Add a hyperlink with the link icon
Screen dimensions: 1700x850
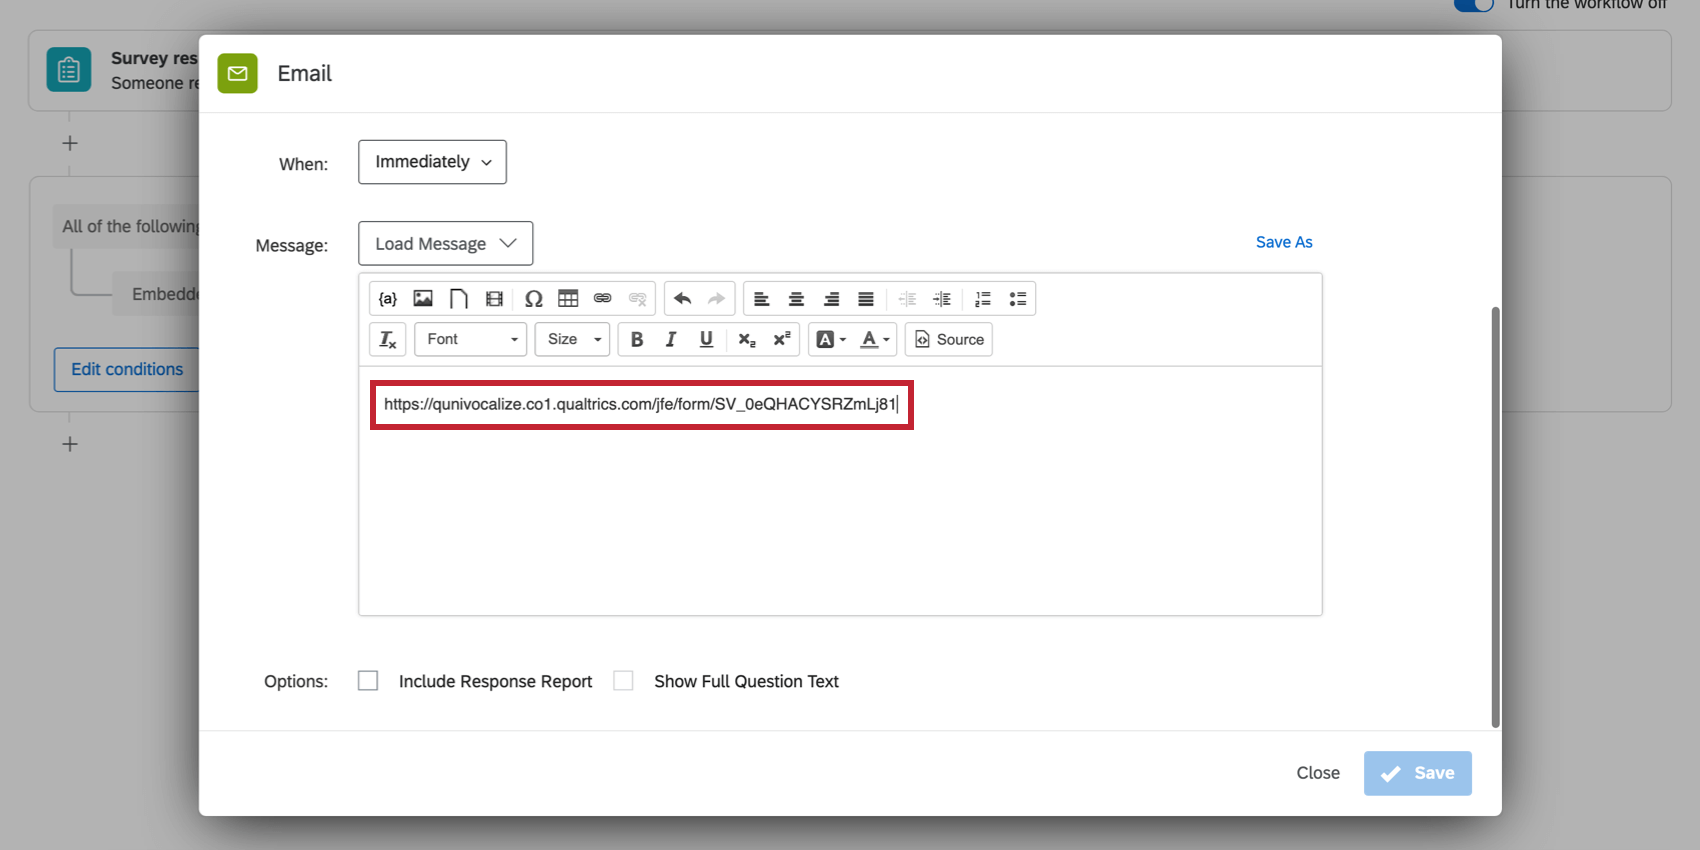[602, 299]
